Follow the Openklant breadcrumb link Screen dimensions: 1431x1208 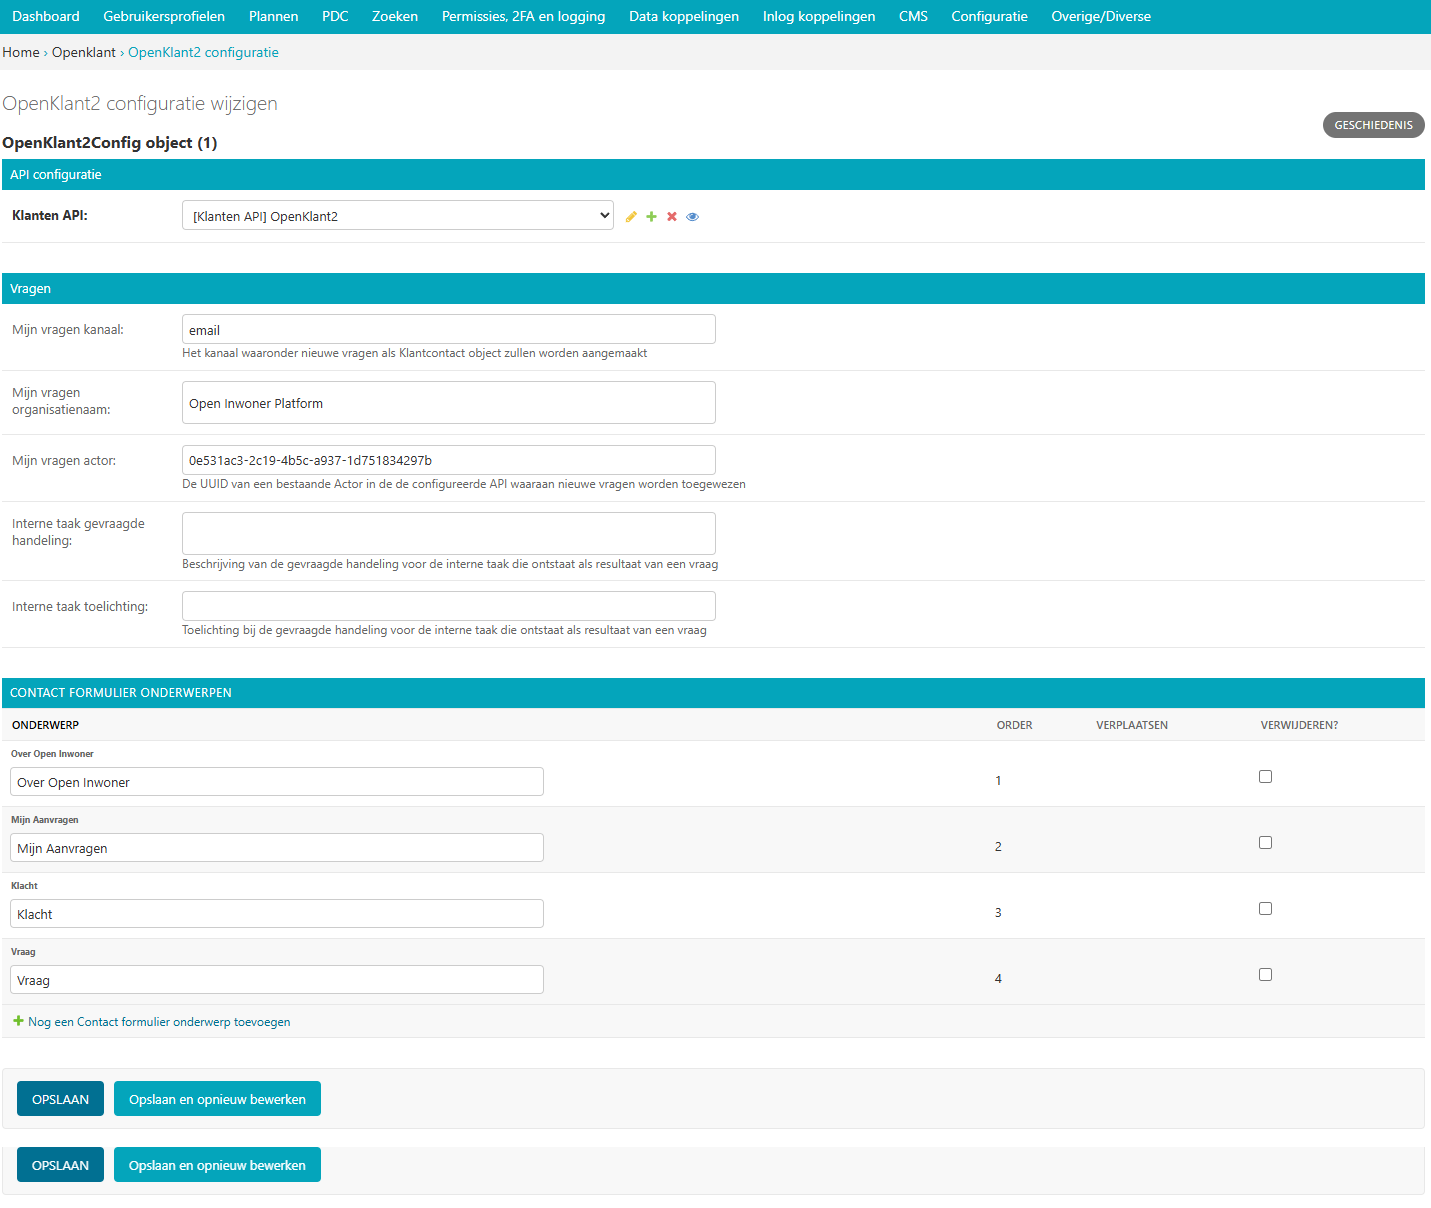pos(84,52)
